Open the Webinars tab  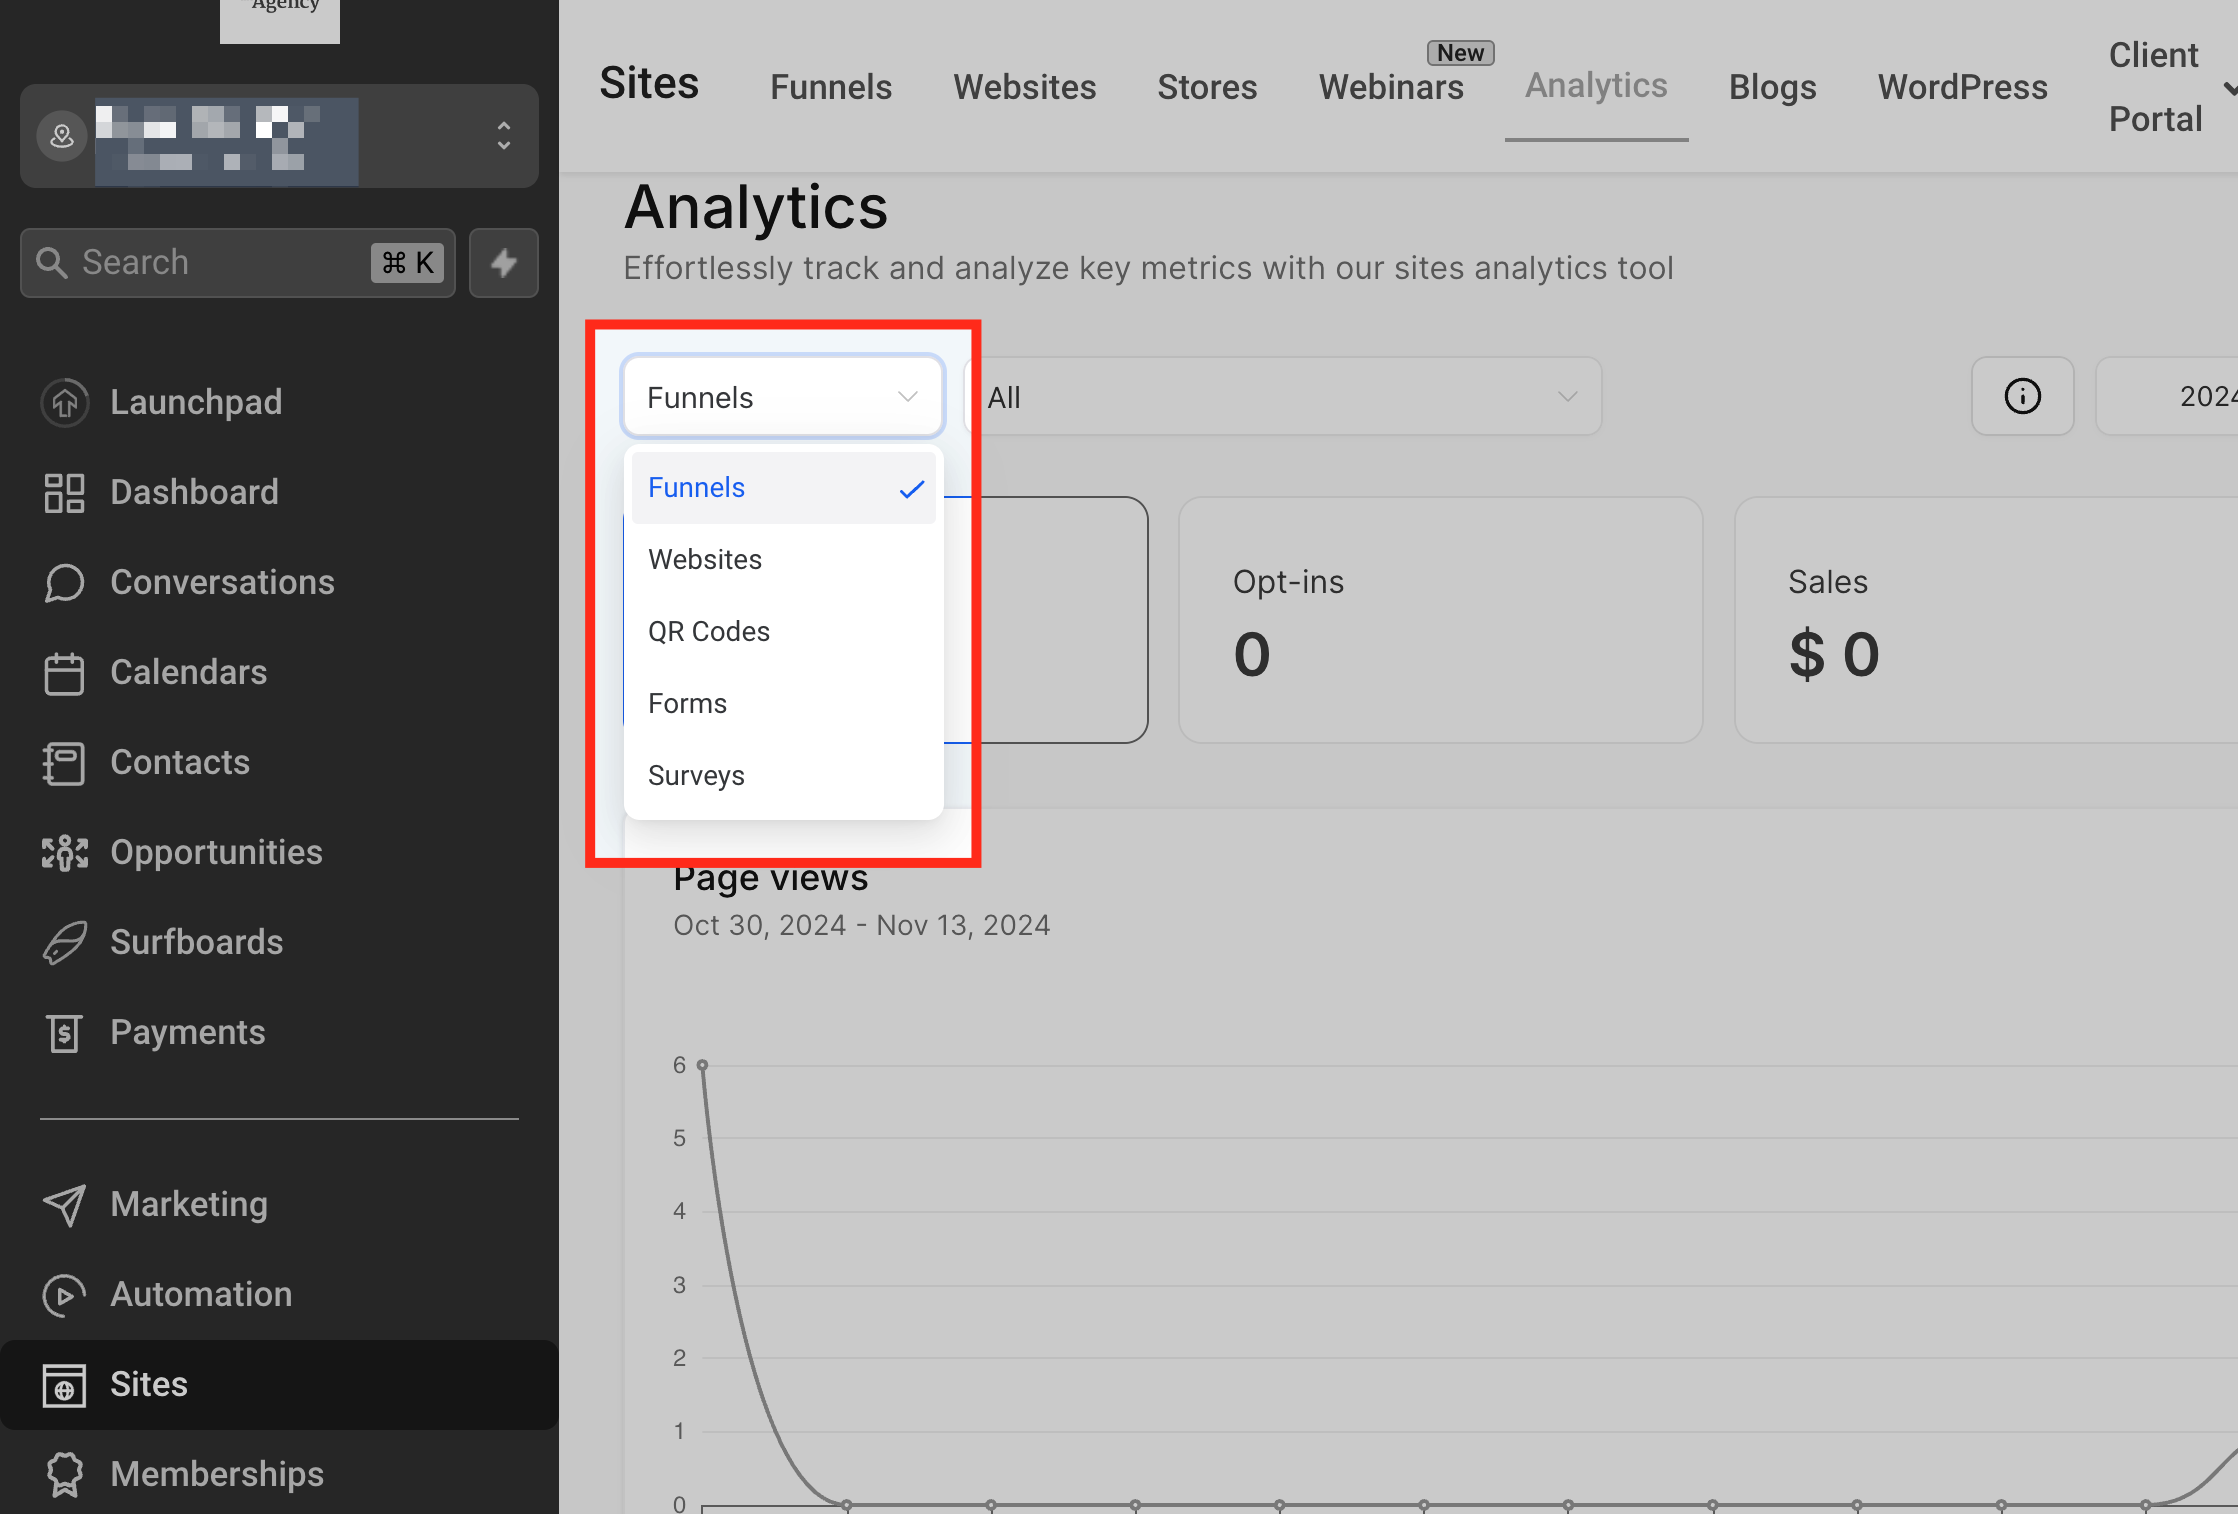click(x=1391, y=87)
